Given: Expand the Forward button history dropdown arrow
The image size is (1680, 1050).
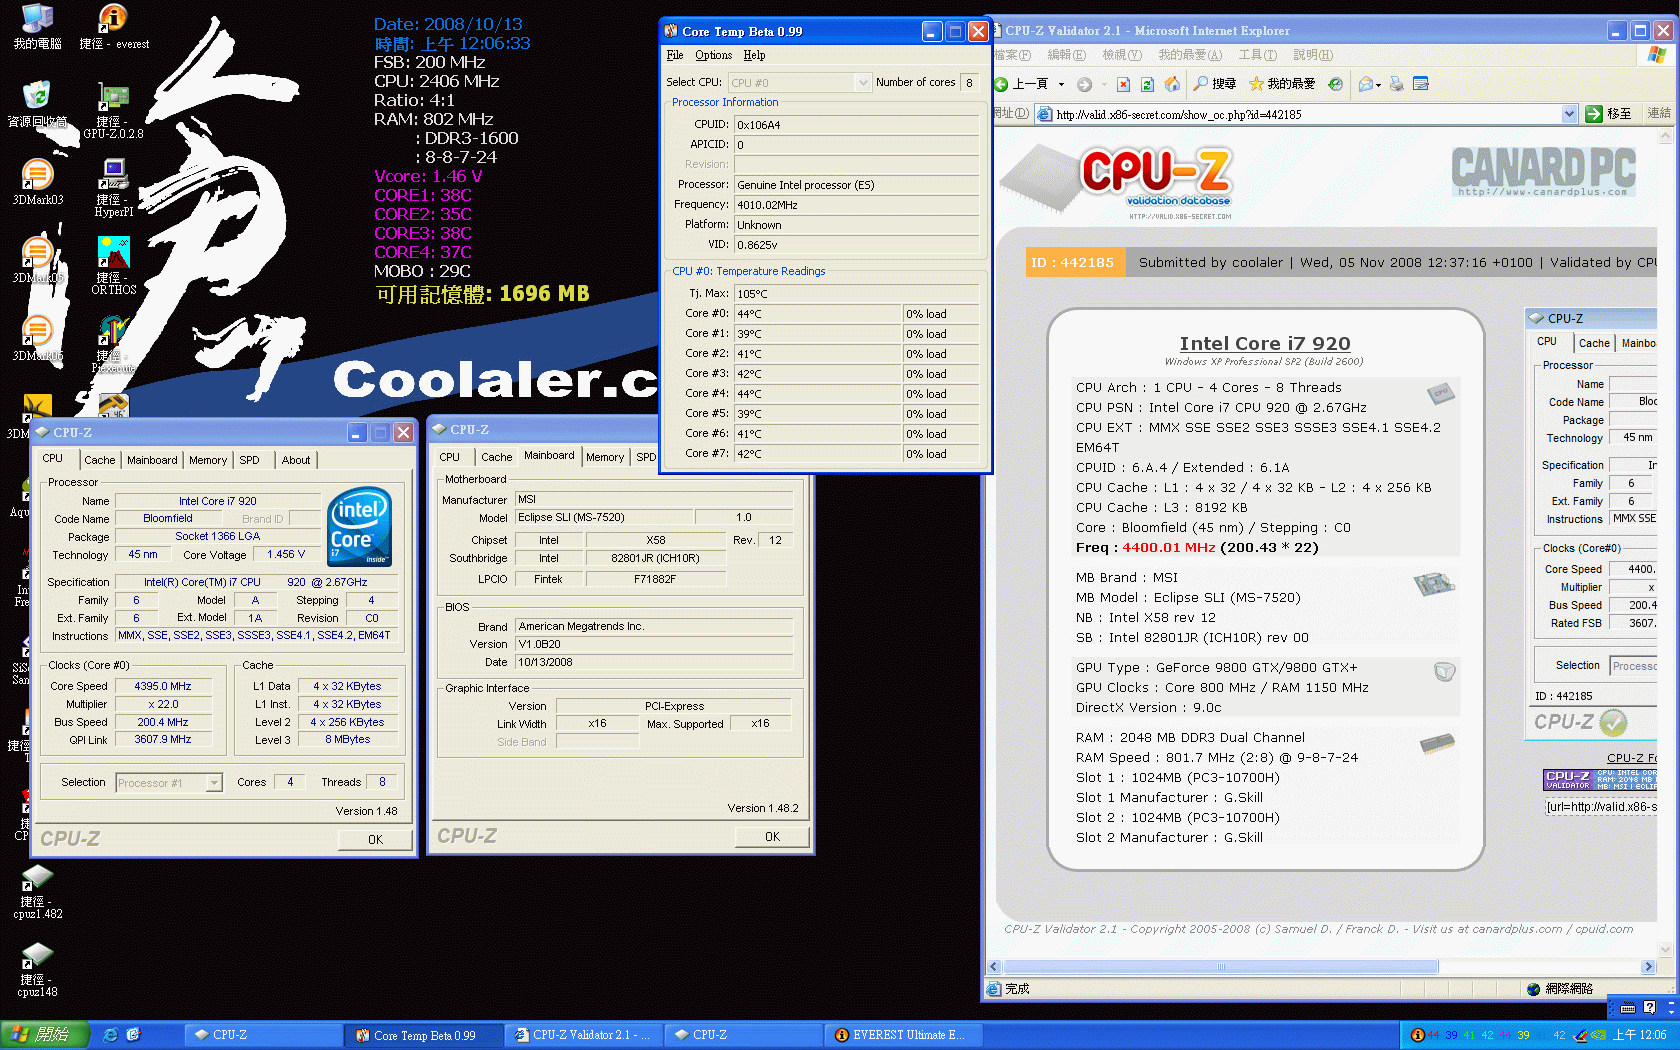Looking at the screenshot, I should coord(1104,85).
